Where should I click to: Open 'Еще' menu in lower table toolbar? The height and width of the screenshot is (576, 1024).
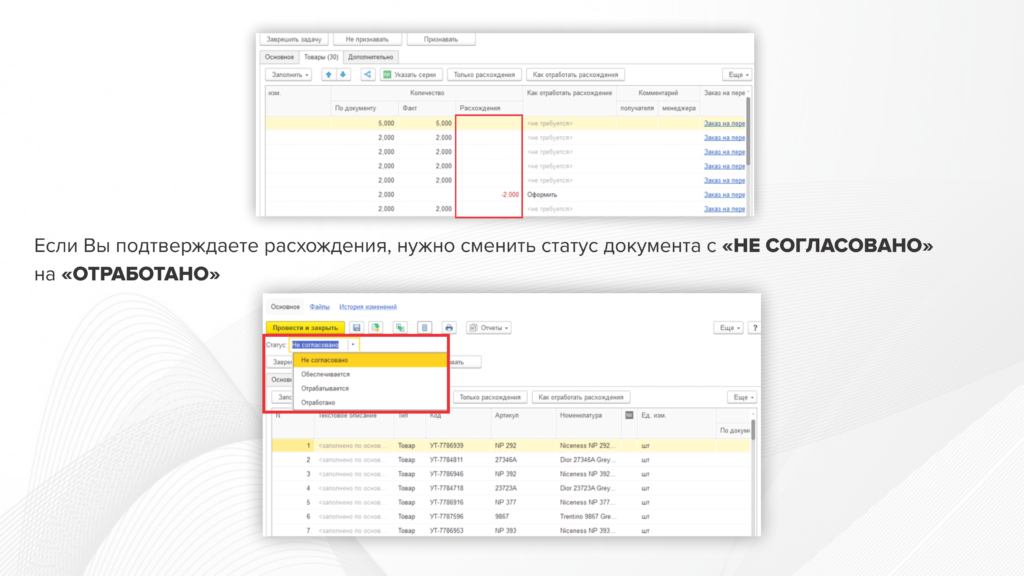[742, 397]
